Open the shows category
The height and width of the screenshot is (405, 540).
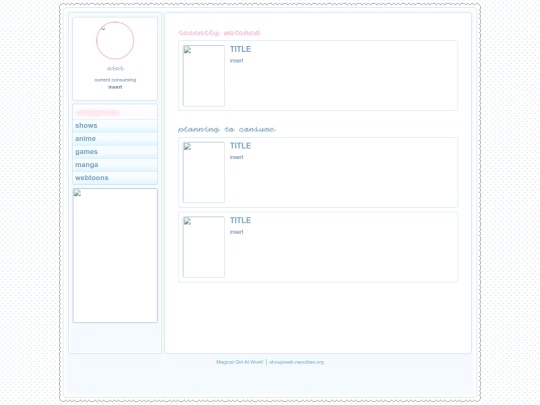pyautogui.click(x=115, y=126)
